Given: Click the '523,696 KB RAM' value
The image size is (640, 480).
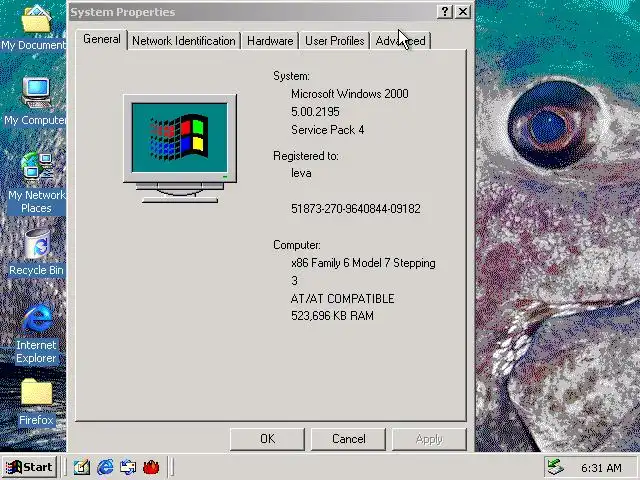Looking at the screenshot, I should click(x=332, y=316).
